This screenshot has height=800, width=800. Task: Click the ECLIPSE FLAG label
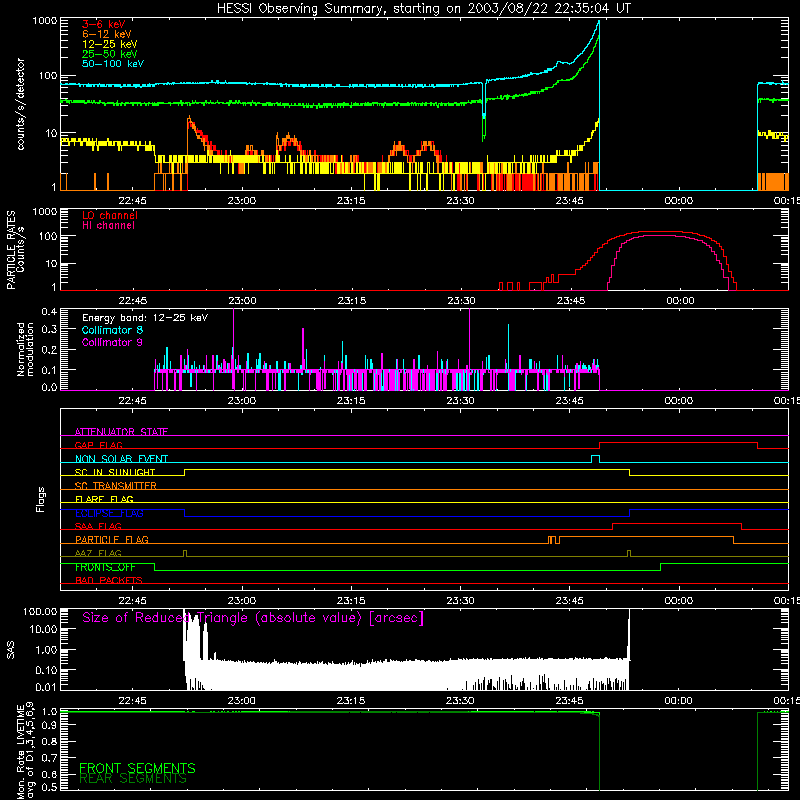tap(109, 513)
